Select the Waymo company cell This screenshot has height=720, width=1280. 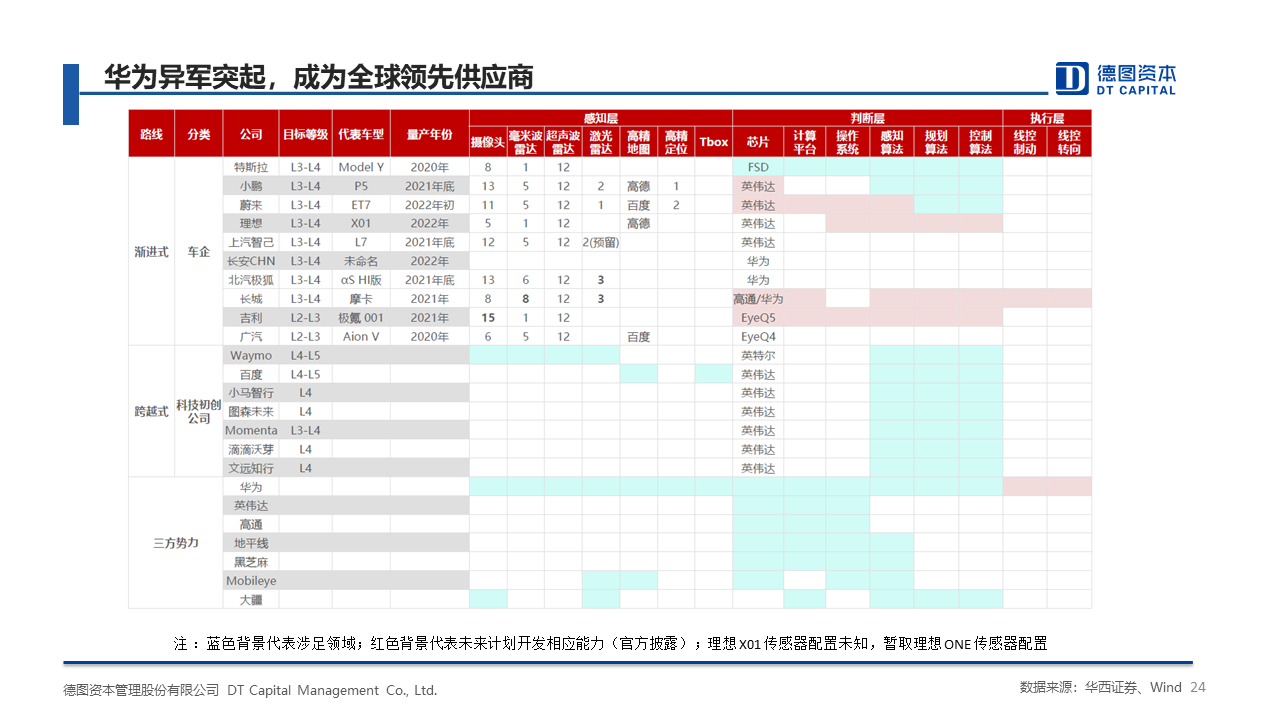coord(251,356)
